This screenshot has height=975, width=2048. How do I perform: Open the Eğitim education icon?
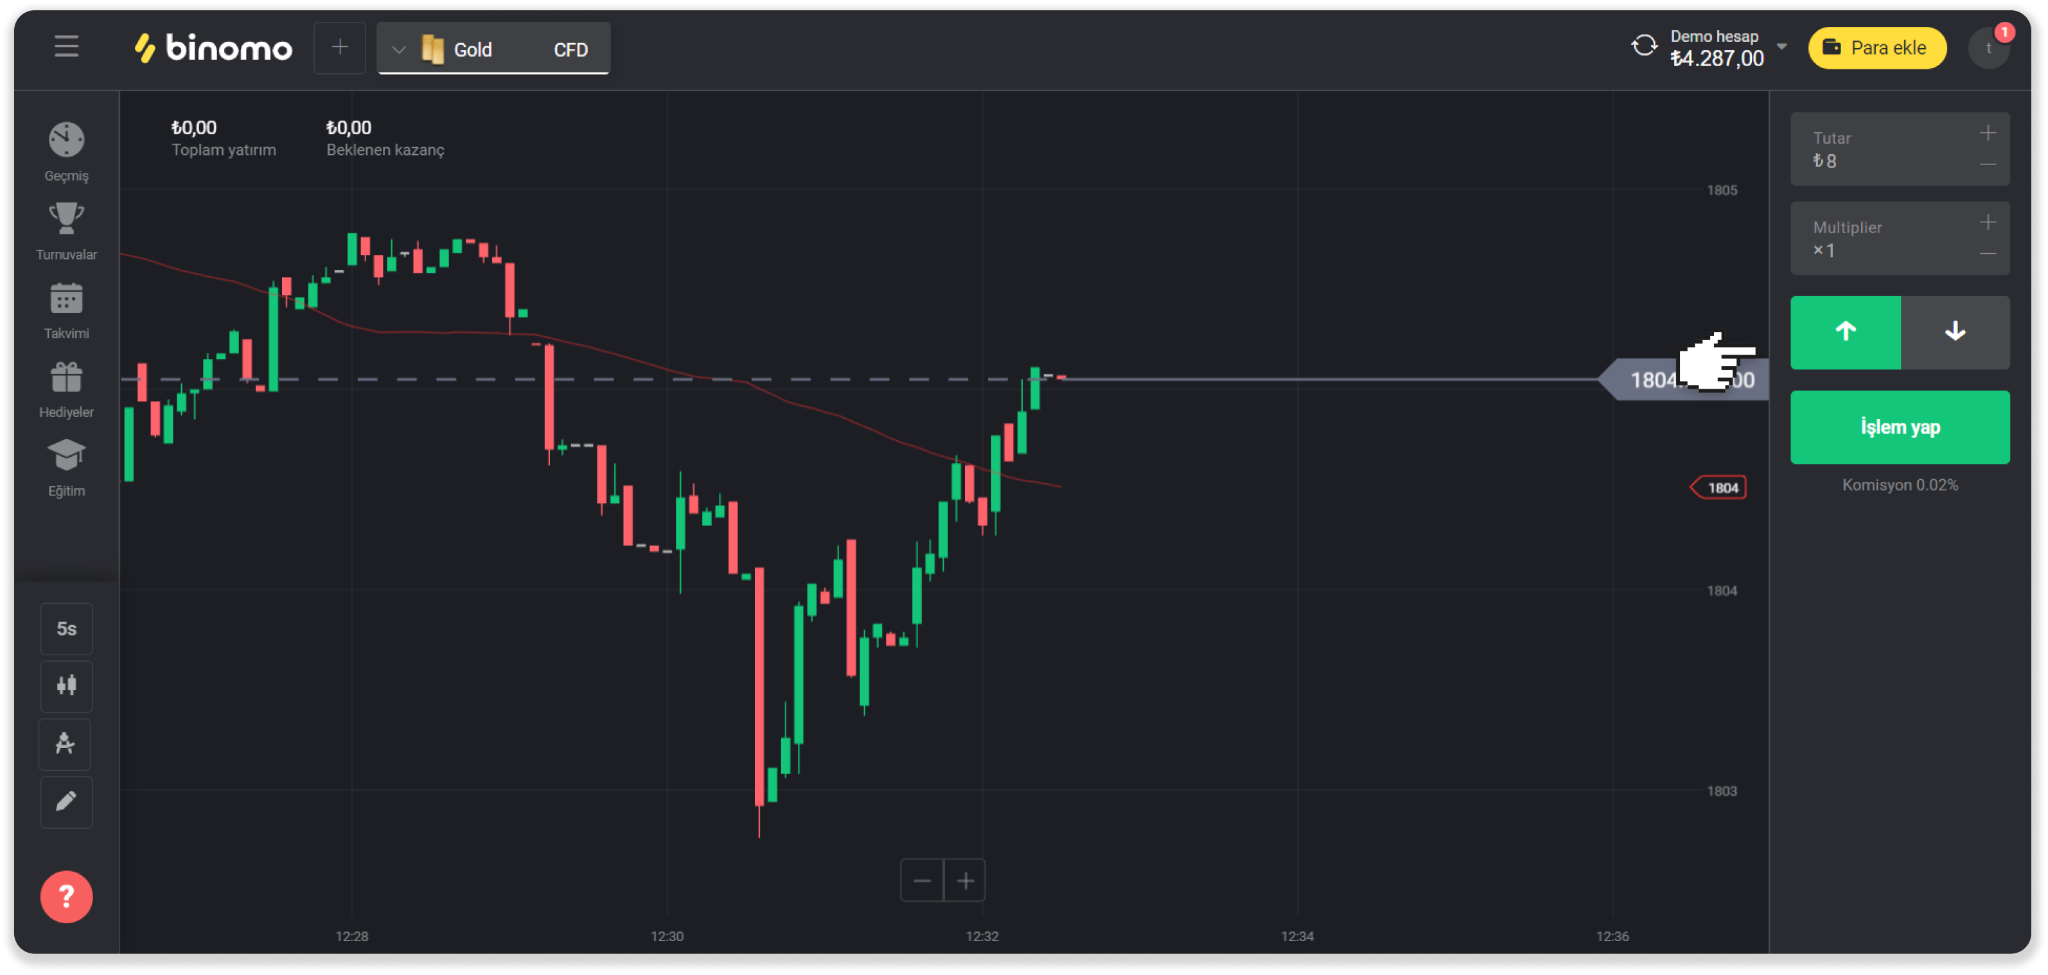click(66, 457)
